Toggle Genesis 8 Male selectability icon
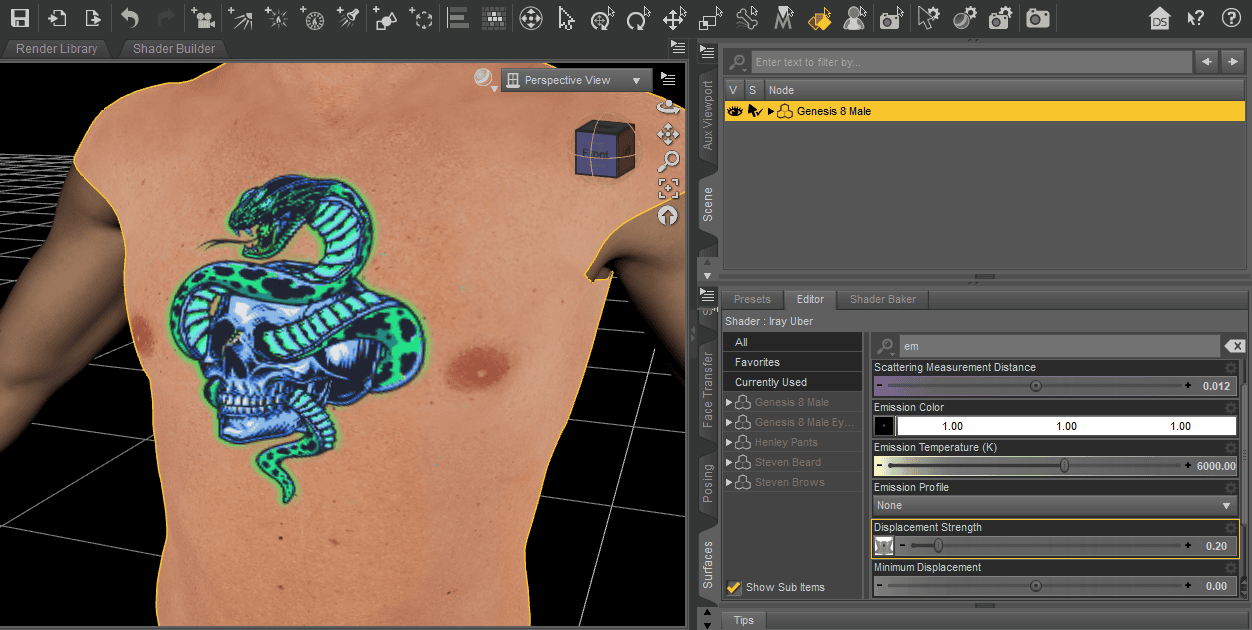1252x630 pixels. click(x=754, y=111)
